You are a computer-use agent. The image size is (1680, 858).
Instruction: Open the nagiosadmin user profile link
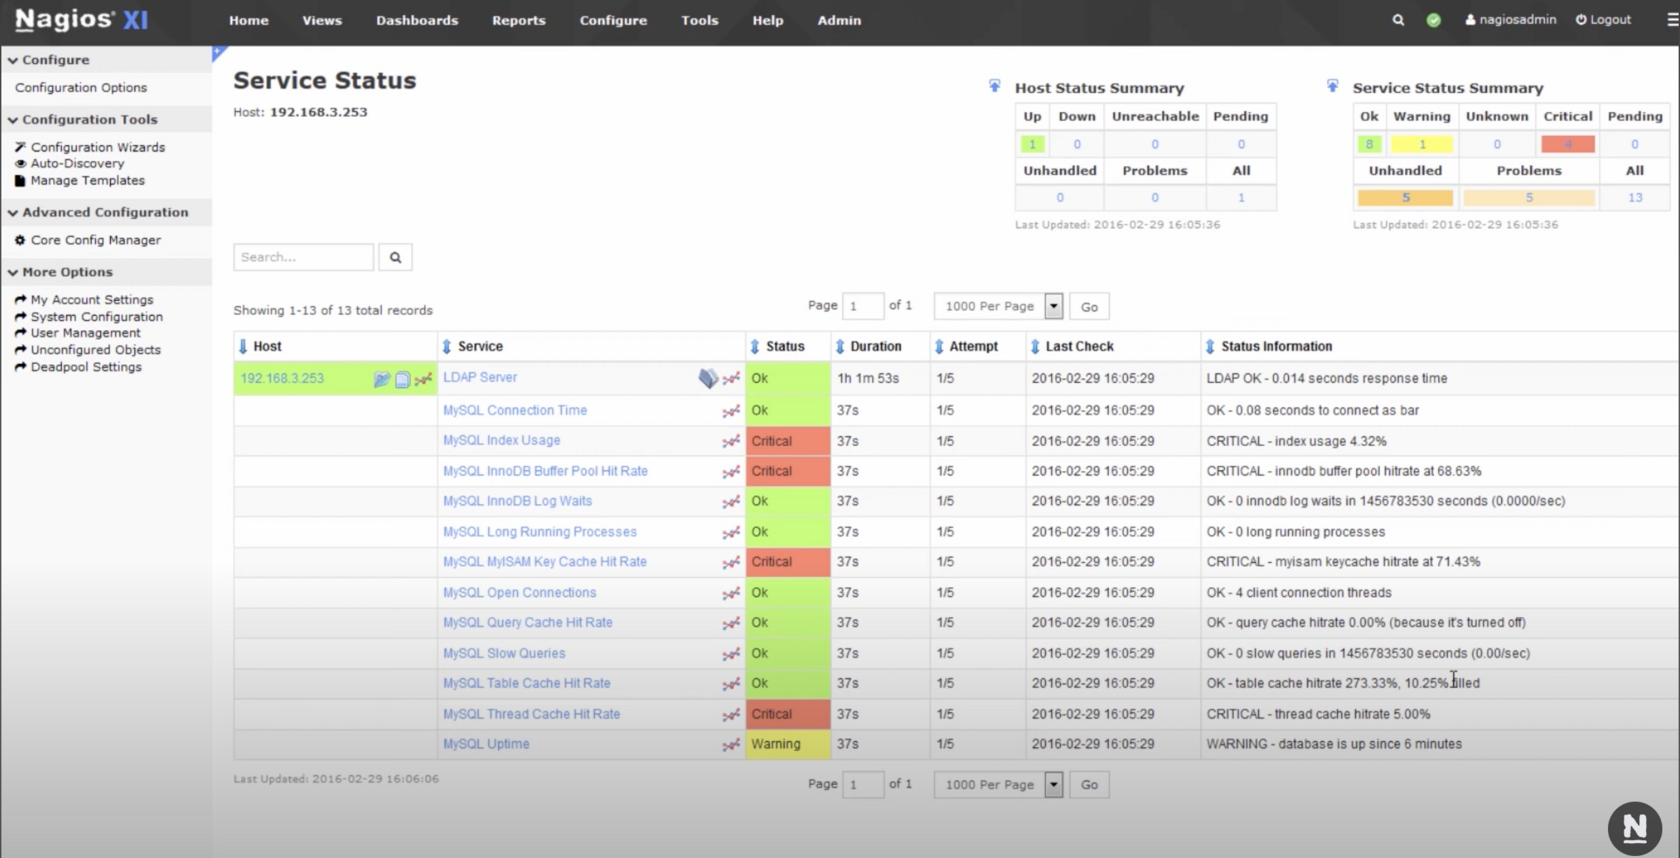pos(1511,19)
